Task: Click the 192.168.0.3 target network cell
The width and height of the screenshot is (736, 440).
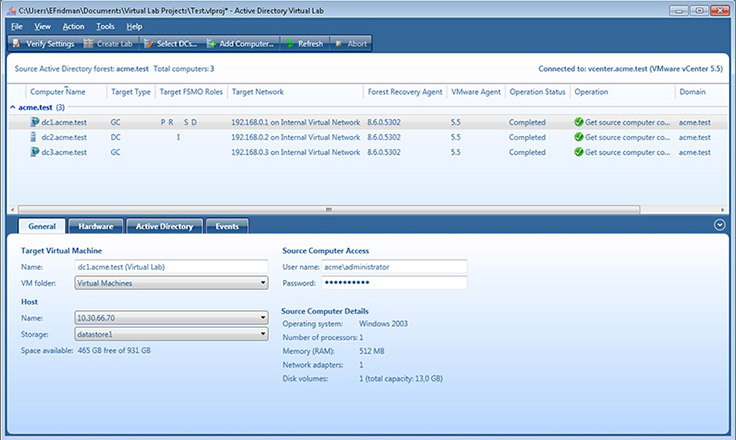Action: tap(295, 152)
